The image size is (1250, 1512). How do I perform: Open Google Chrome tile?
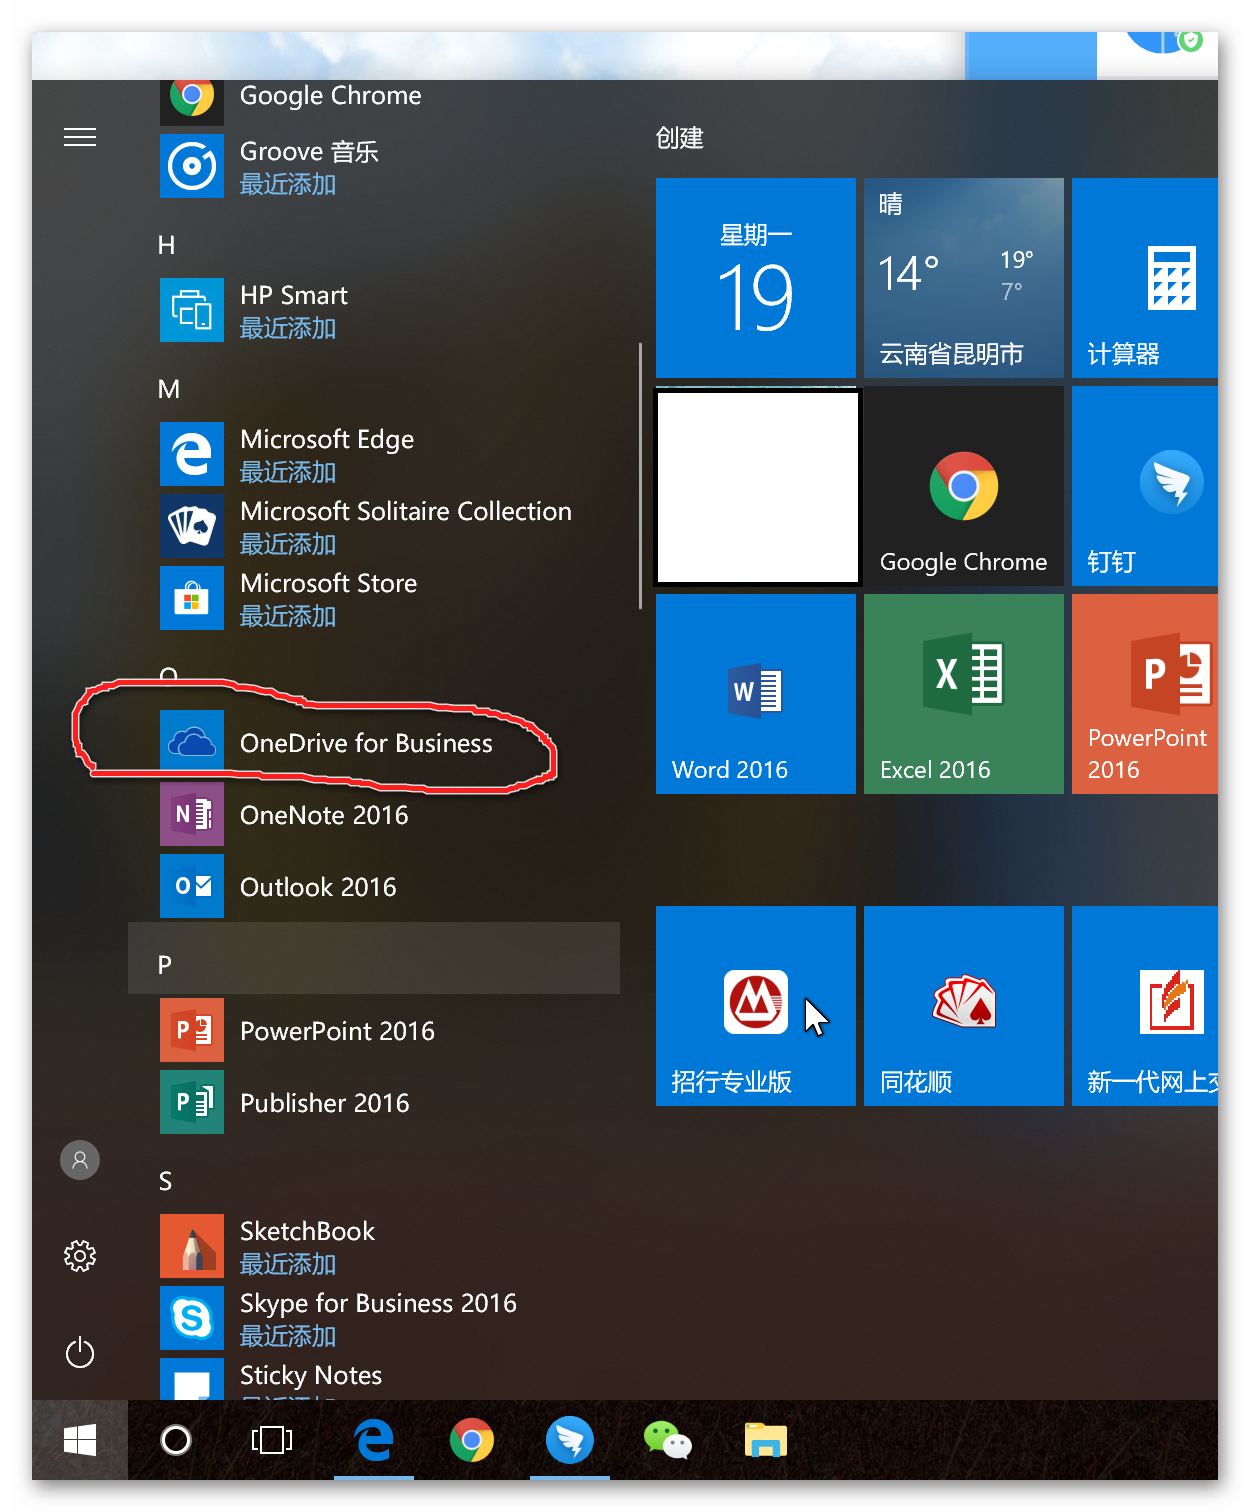pyautogui.click(x=964, y=486)
